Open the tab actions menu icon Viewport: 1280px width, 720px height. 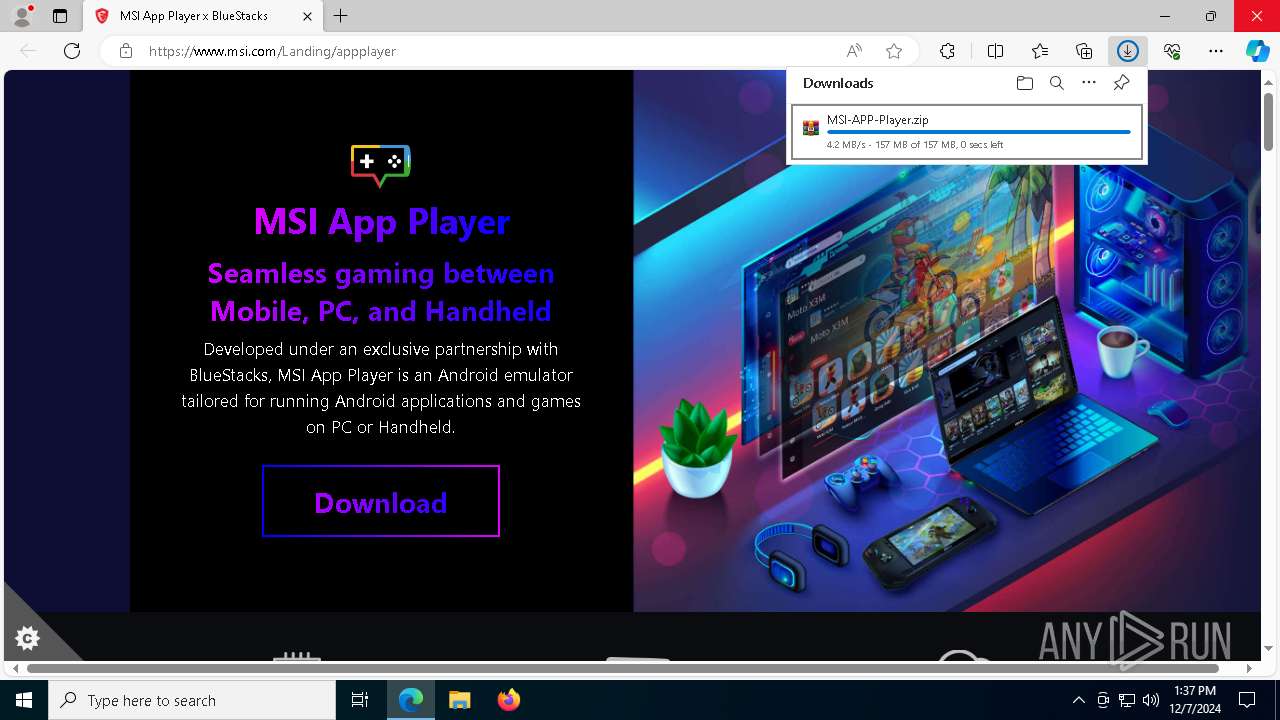coord(60,16)
